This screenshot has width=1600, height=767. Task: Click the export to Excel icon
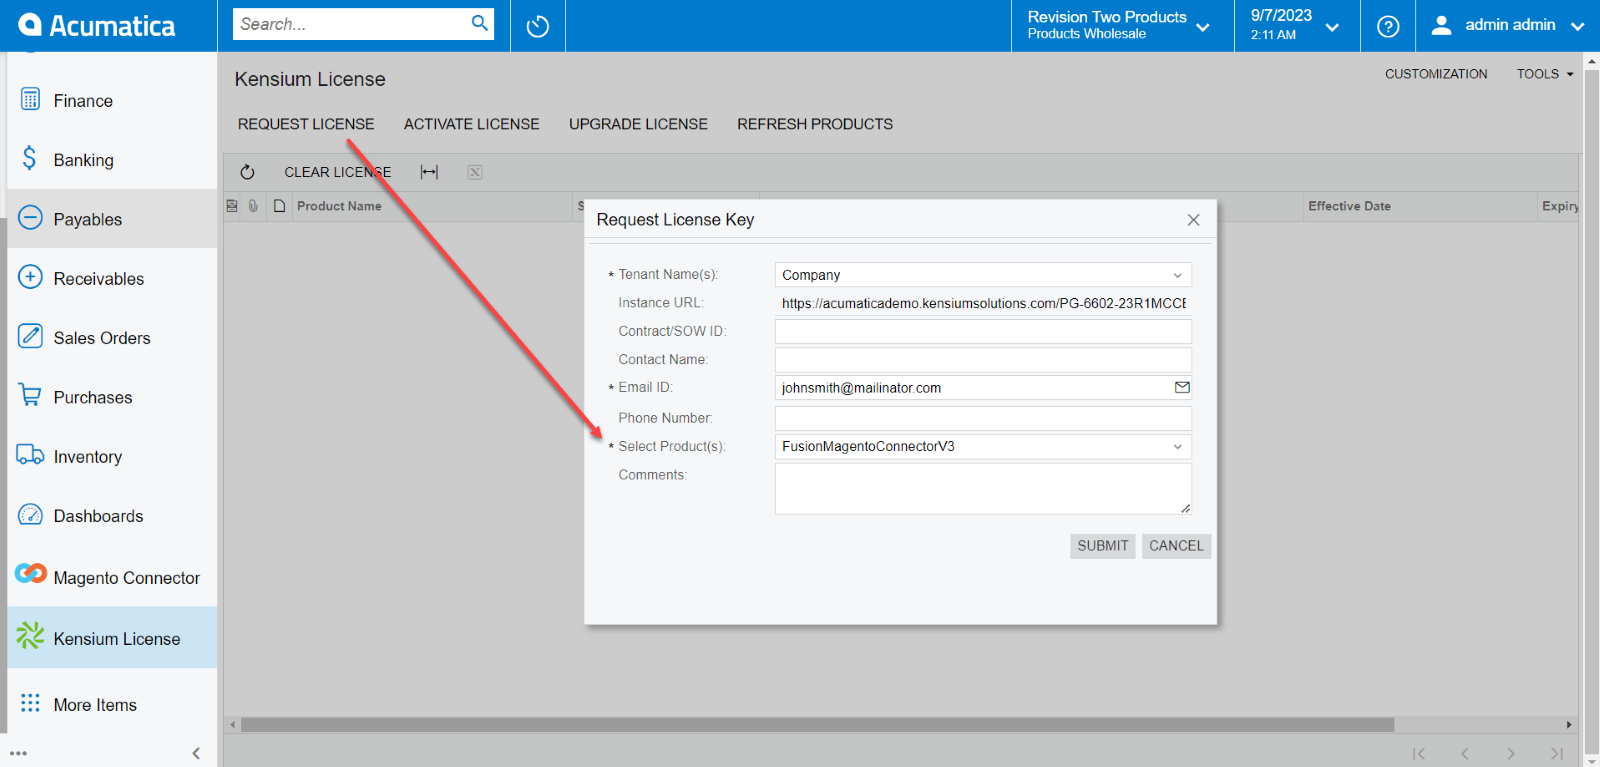click(475, 172)
